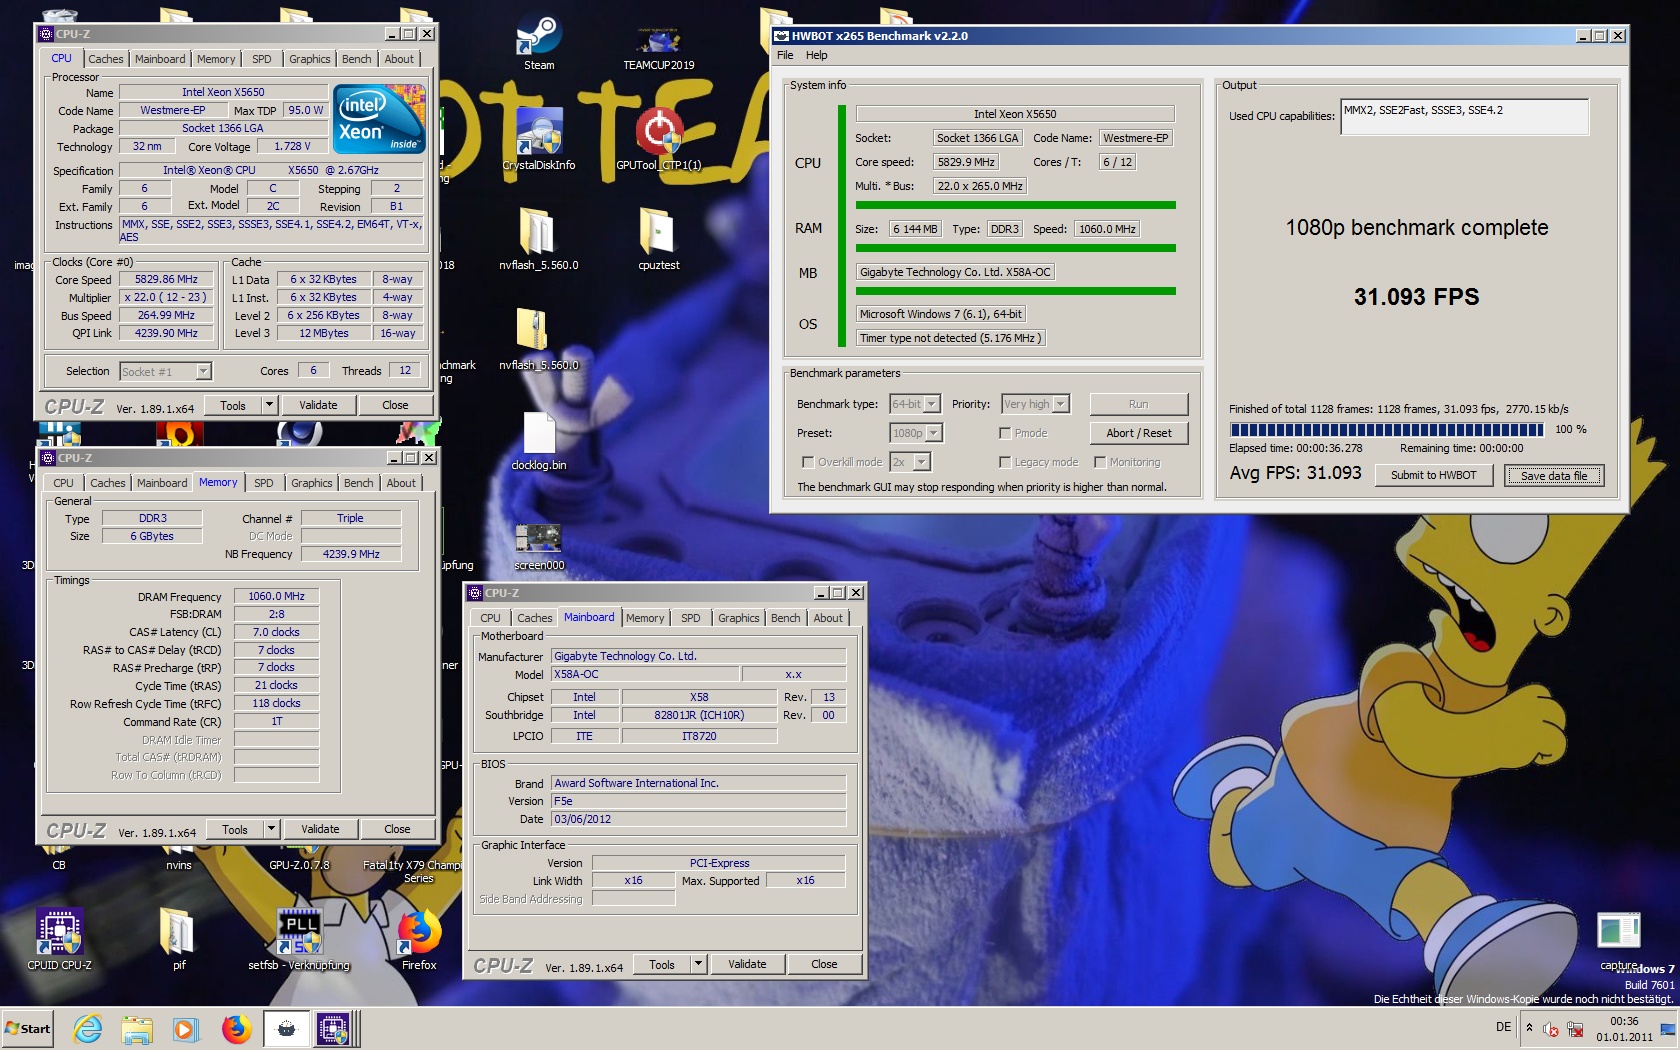Click the BIOS Version F5e field

click(698, 801)
